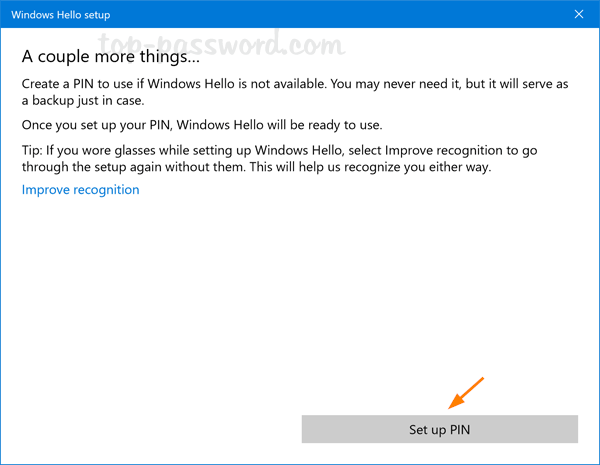This screenshot has width=600, height=465.
Task: Click the word "Tip:" in the paragraph
Action: [35, 149]
